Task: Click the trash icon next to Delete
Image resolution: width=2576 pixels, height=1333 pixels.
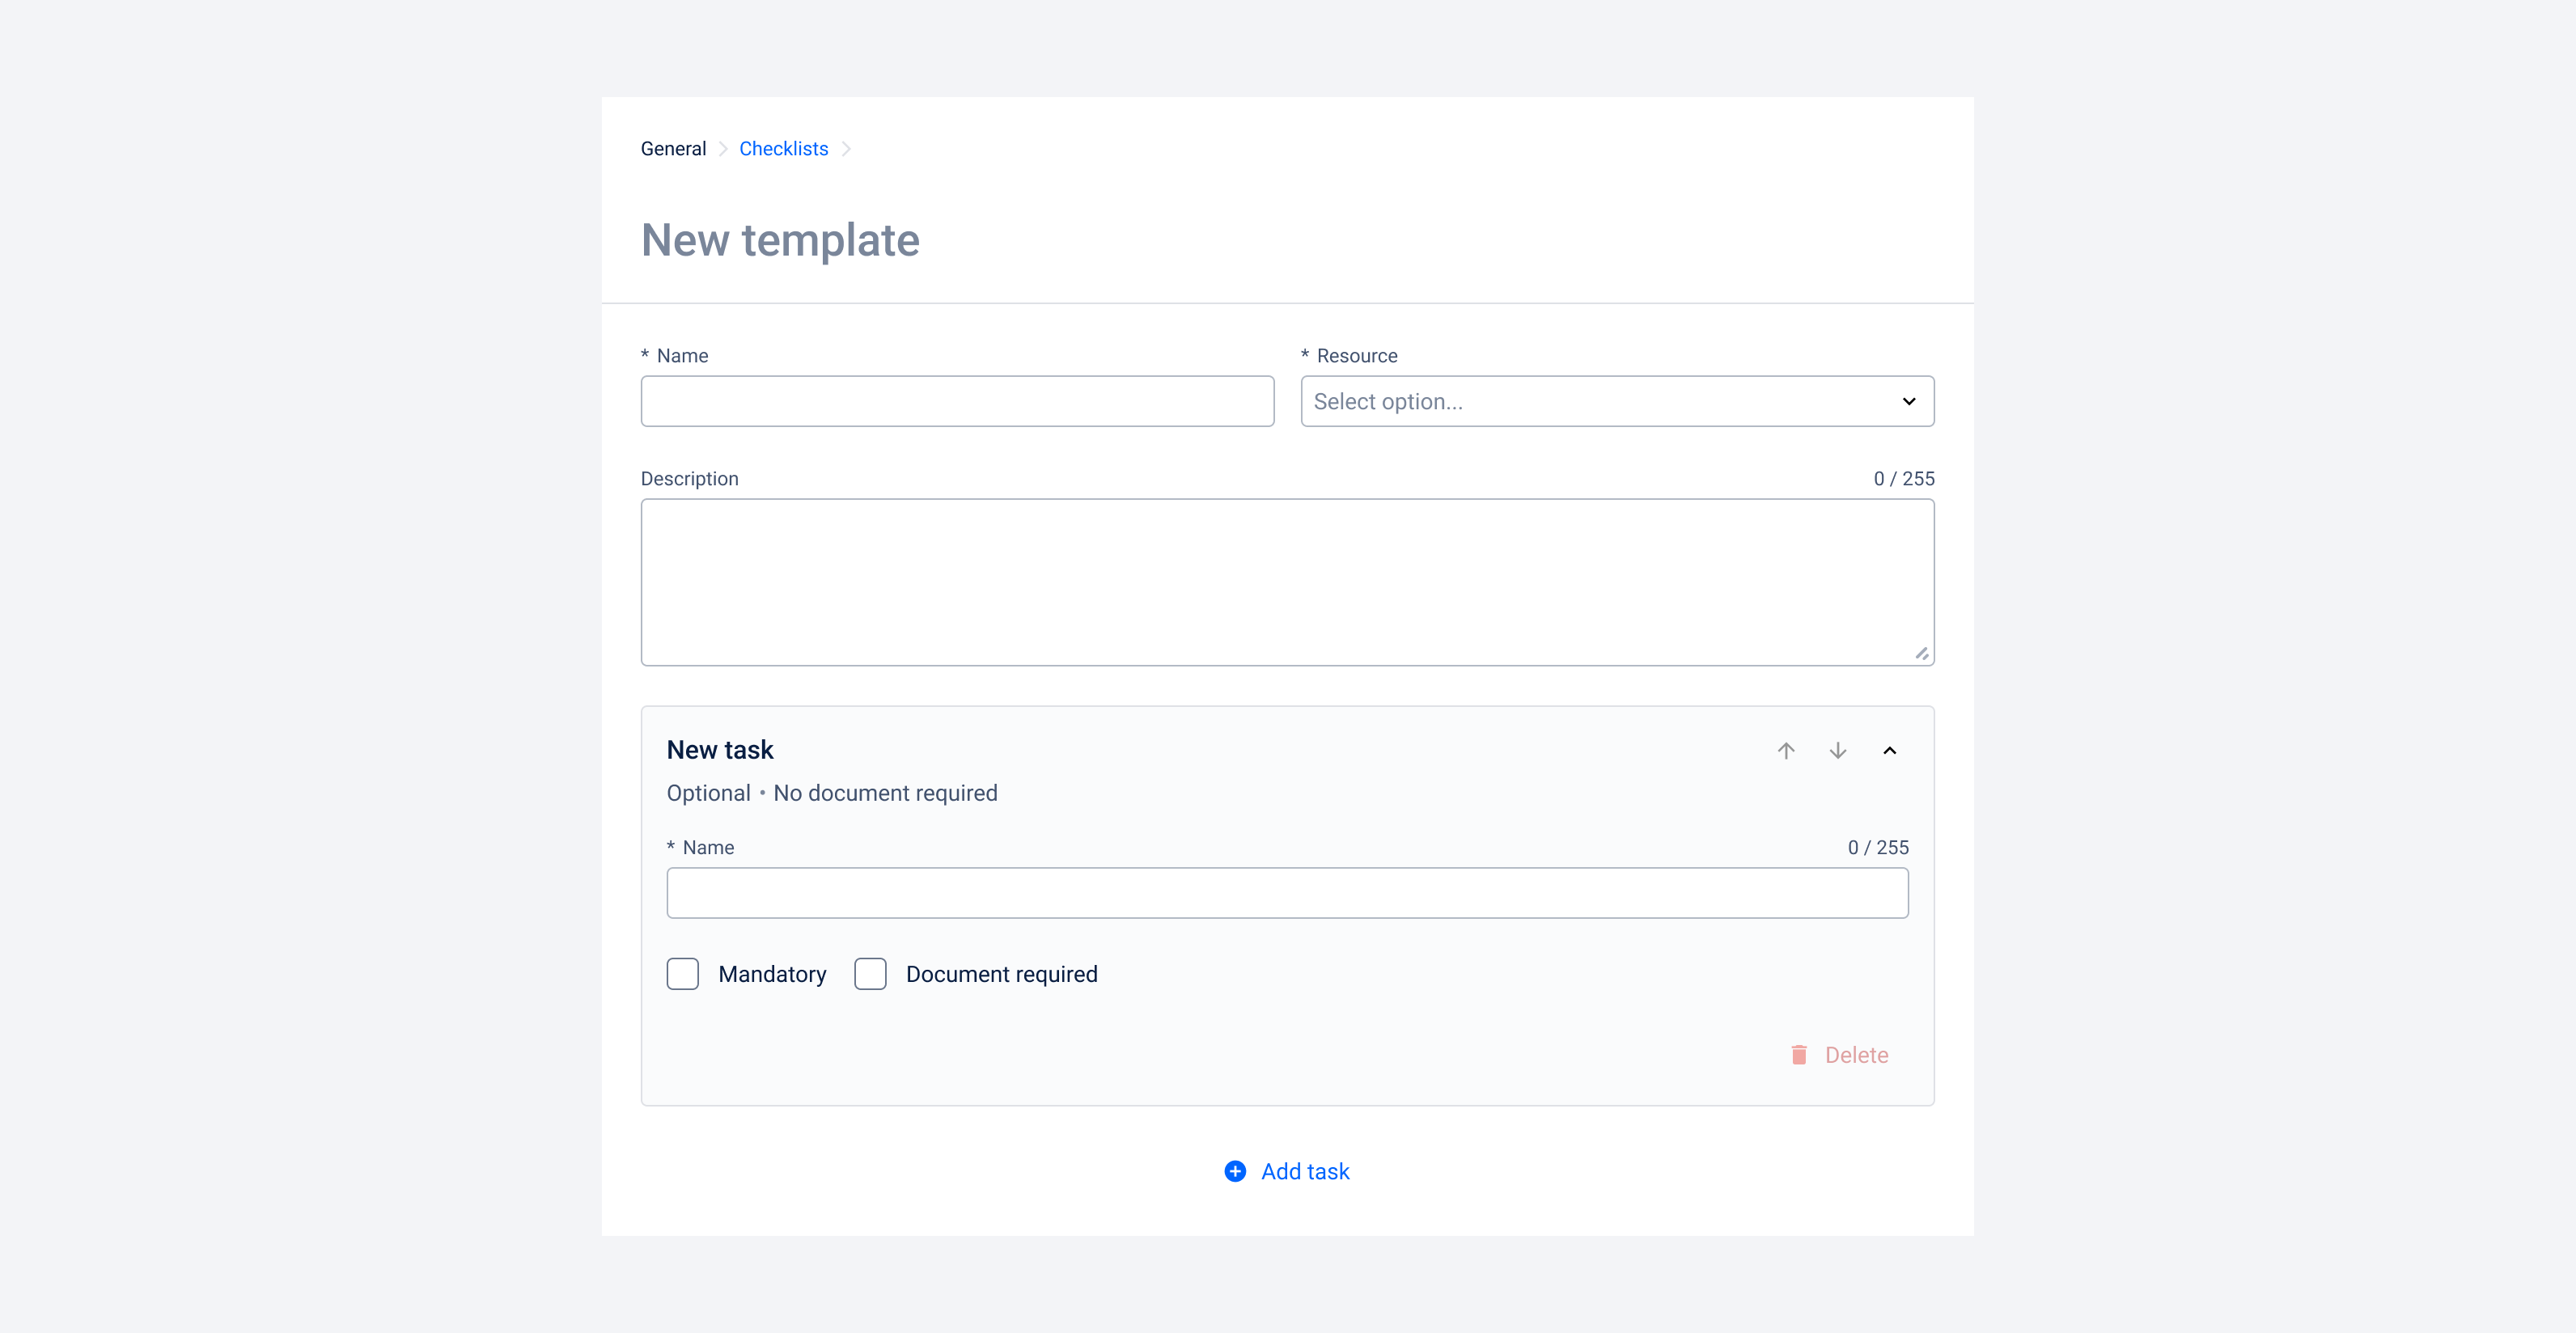Action: [x=1799, y=1055]
